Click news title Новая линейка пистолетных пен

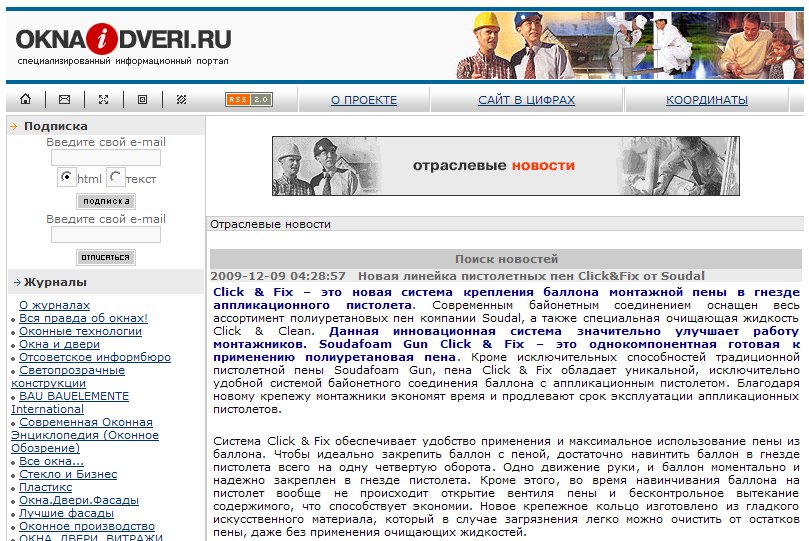tap(531, 276)
